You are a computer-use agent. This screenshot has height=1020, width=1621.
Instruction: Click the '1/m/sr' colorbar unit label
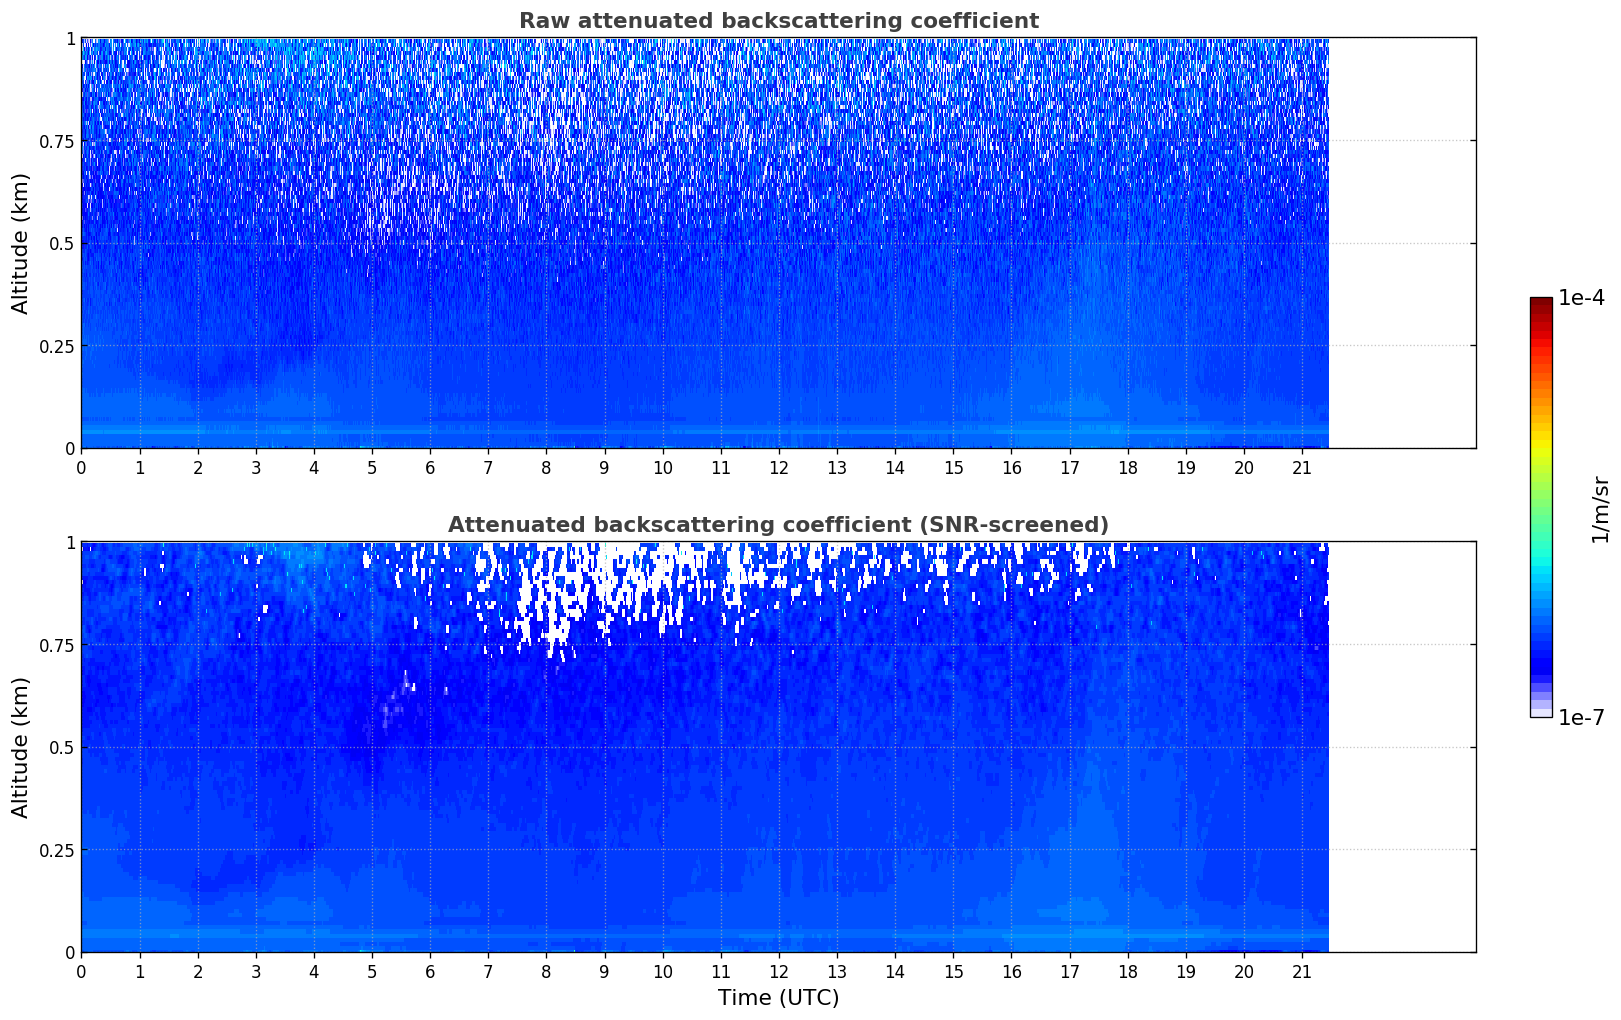[x=1600, y=508]
